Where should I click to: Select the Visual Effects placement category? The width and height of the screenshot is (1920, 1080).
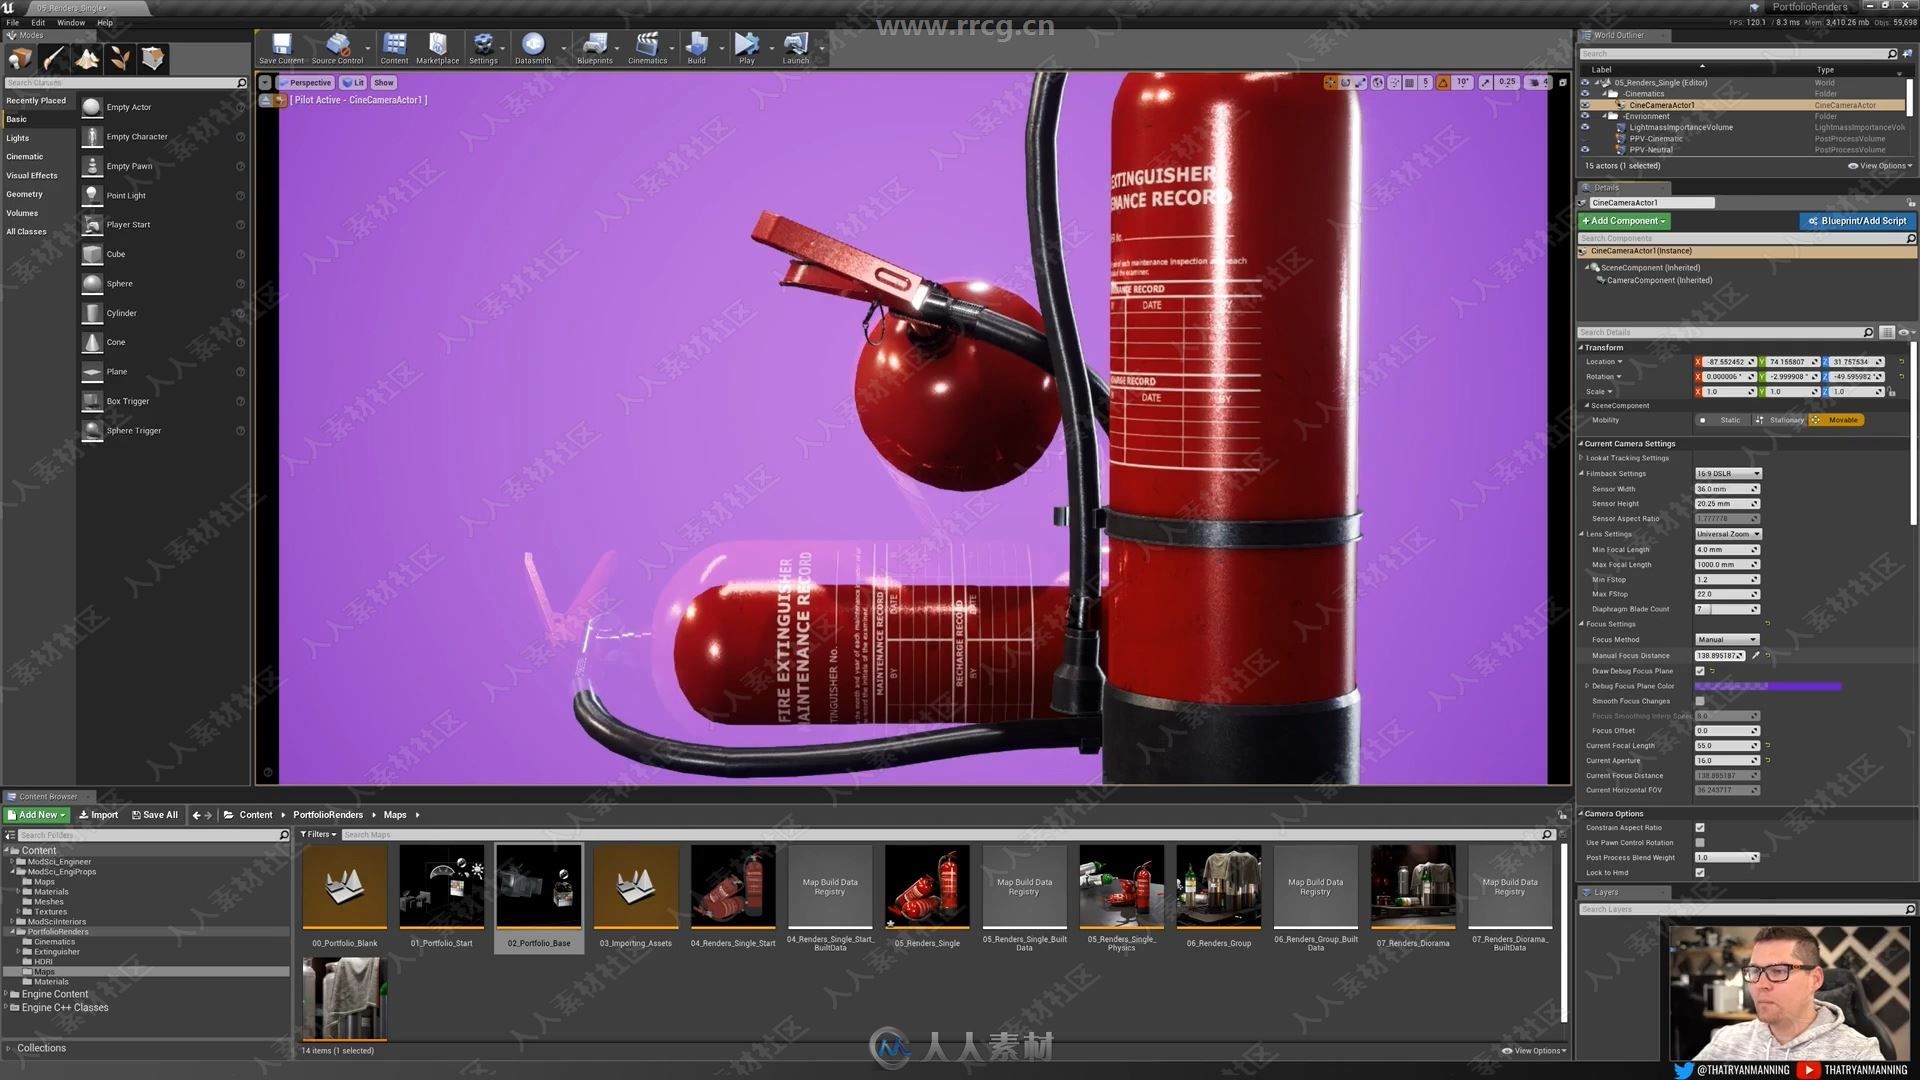(x=32, y=175)
